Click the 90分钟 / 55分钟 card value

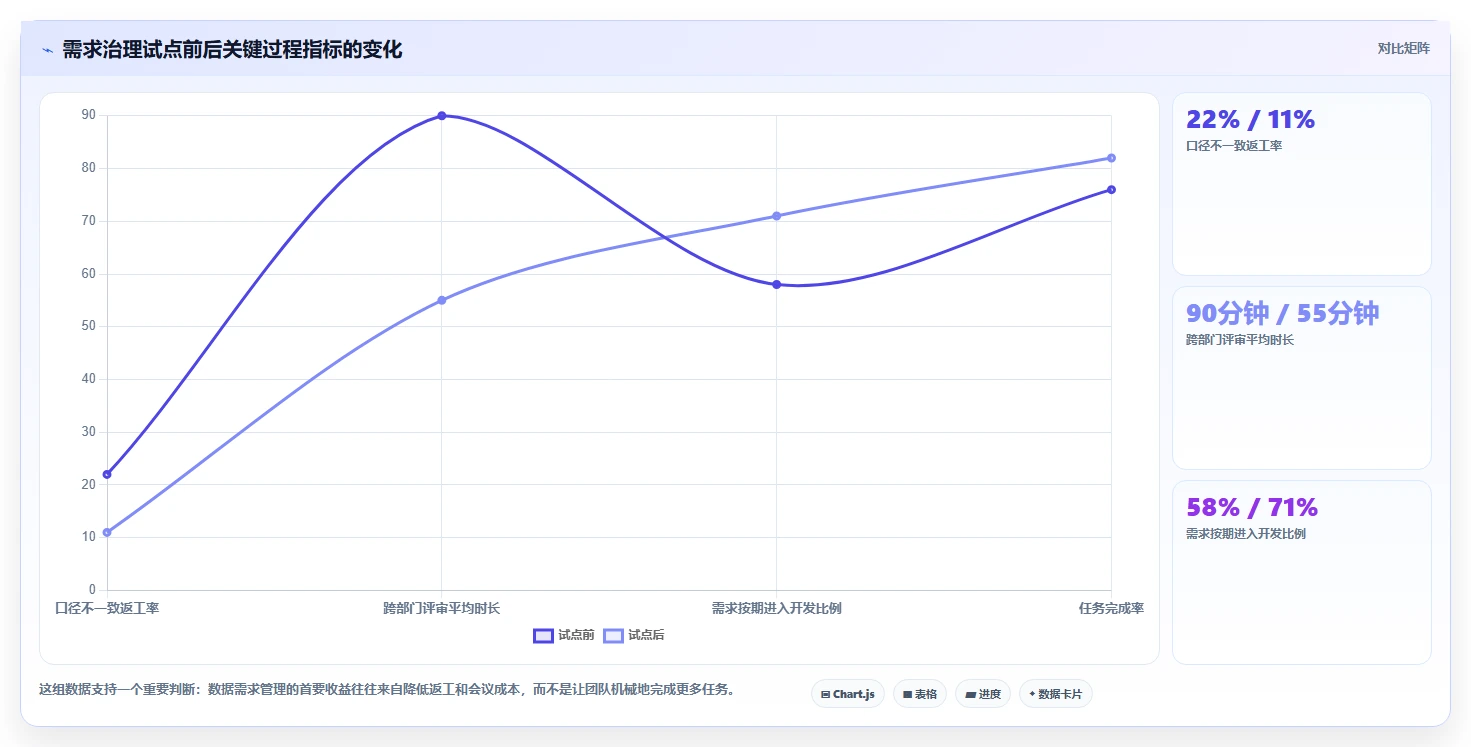coord(1282,313)
